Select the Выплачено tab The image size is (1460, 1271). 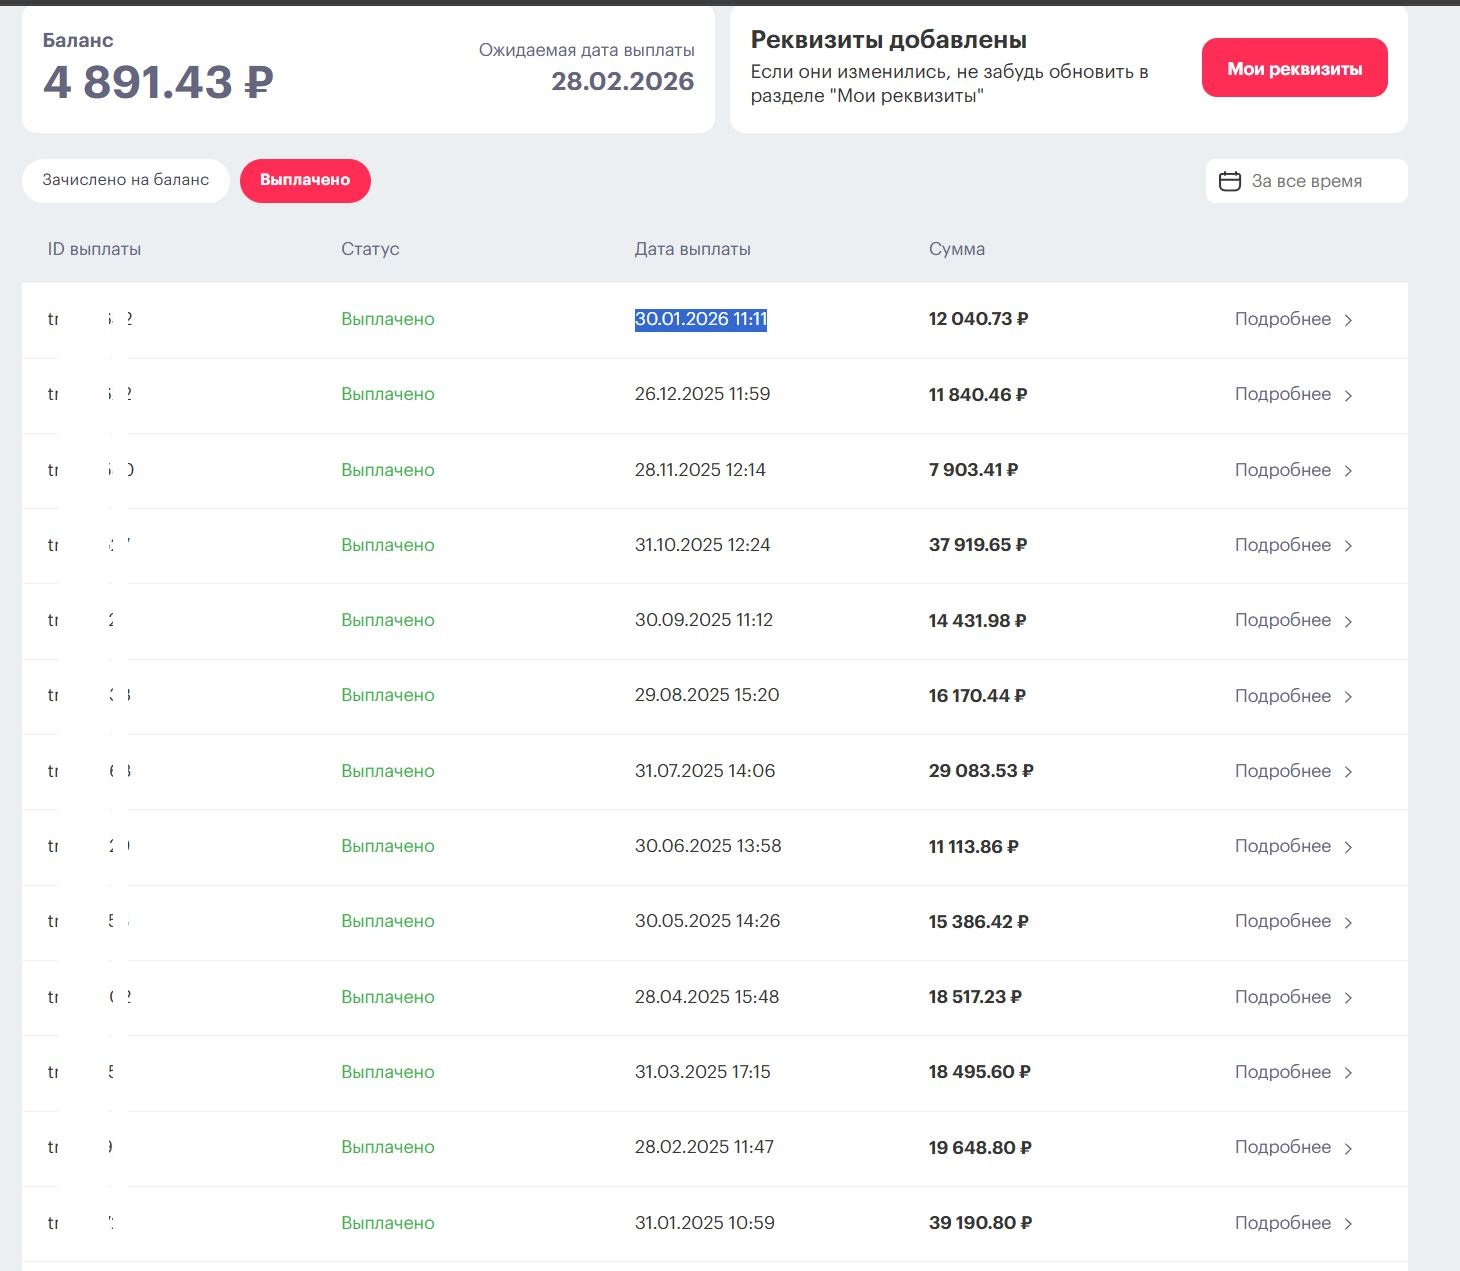click(305, 180)
